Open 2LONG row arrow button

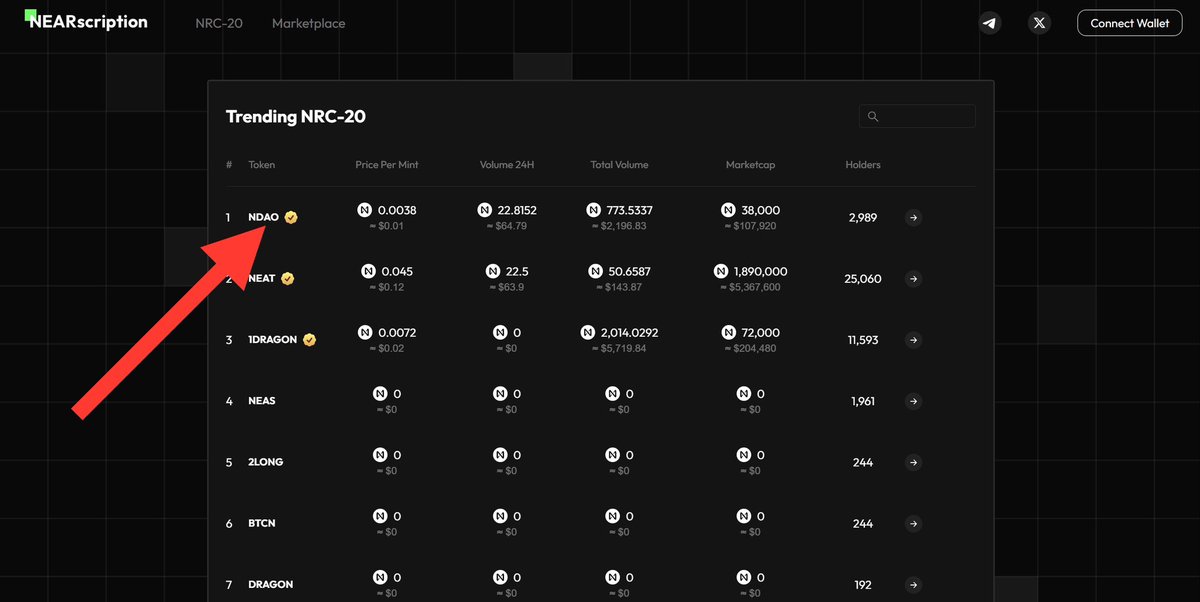coord(913,463)
